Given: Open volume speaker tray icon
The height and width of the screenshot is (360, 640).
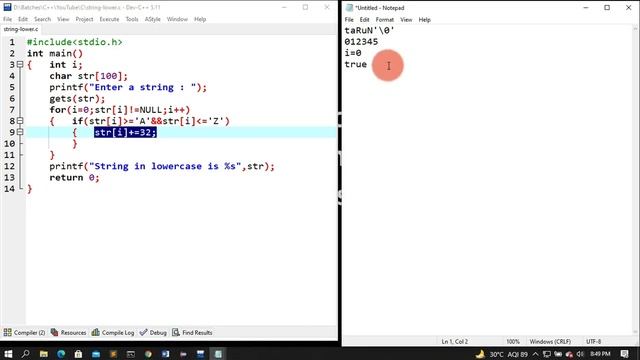Looking at the screenshot, I should [580, 354].
